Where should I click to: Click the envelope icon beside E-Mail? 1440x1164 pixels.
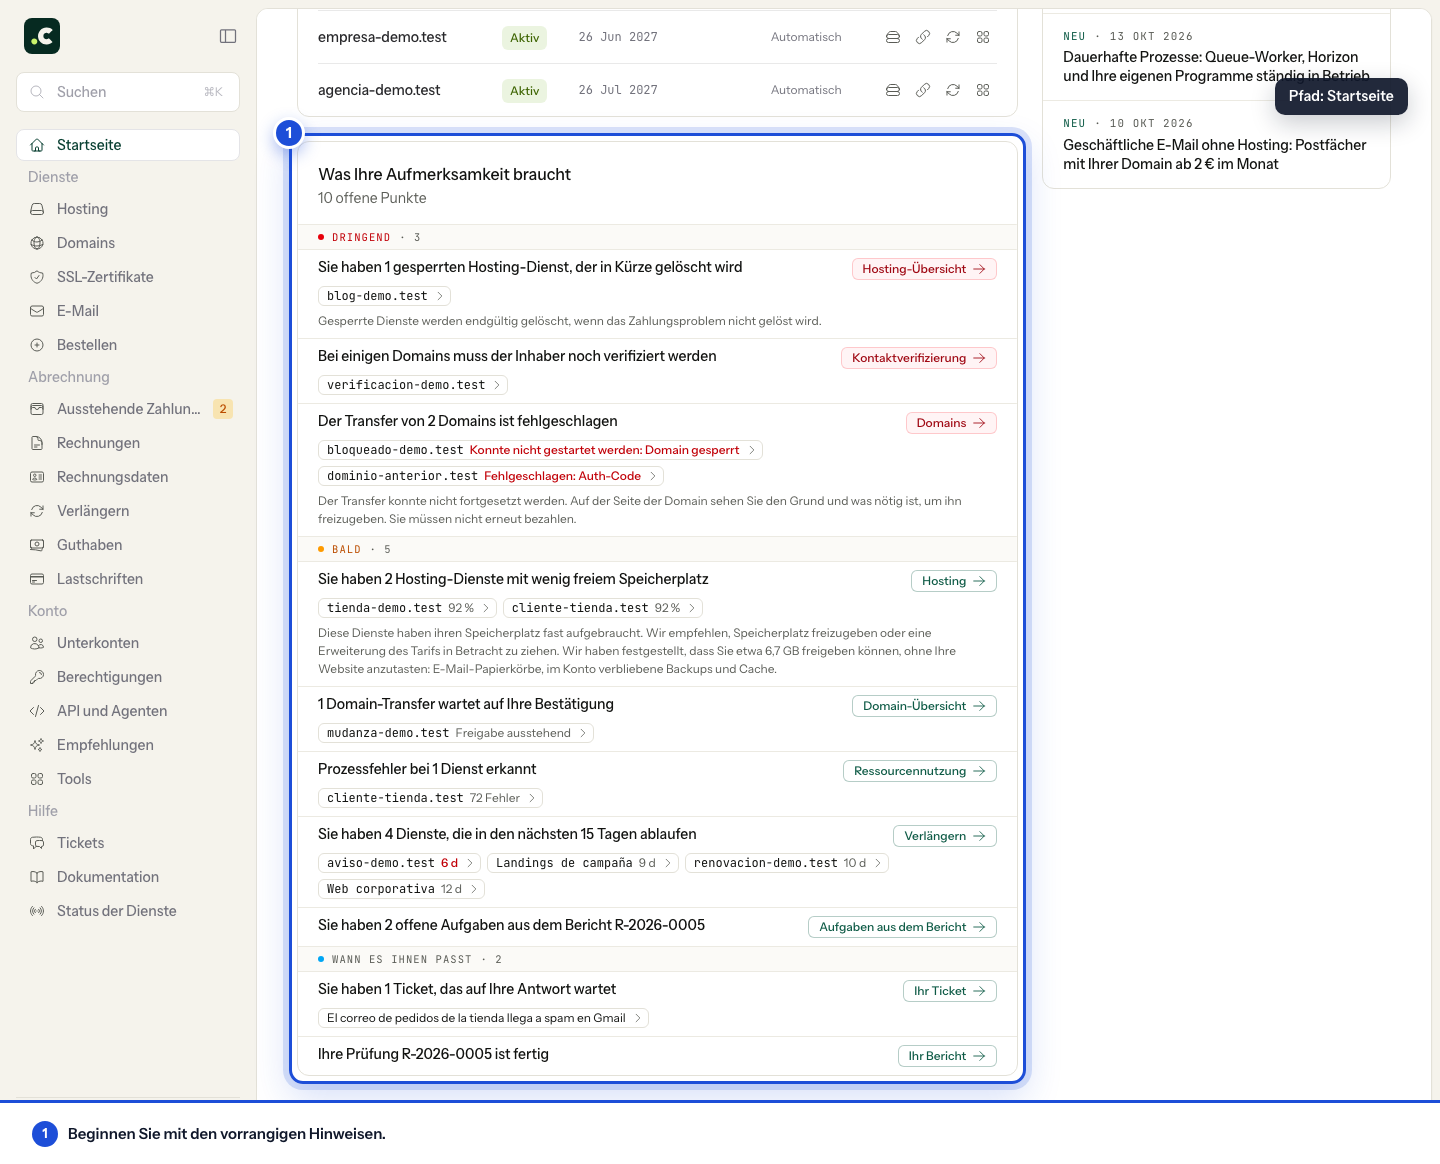[37, 311]
